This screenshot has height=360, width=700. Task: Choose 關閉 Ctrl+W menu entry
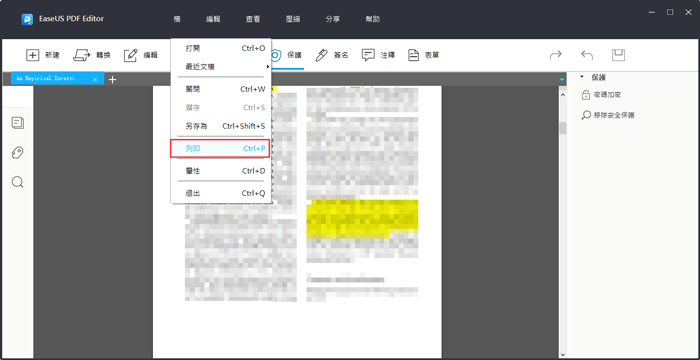click(x=221, y=89)
